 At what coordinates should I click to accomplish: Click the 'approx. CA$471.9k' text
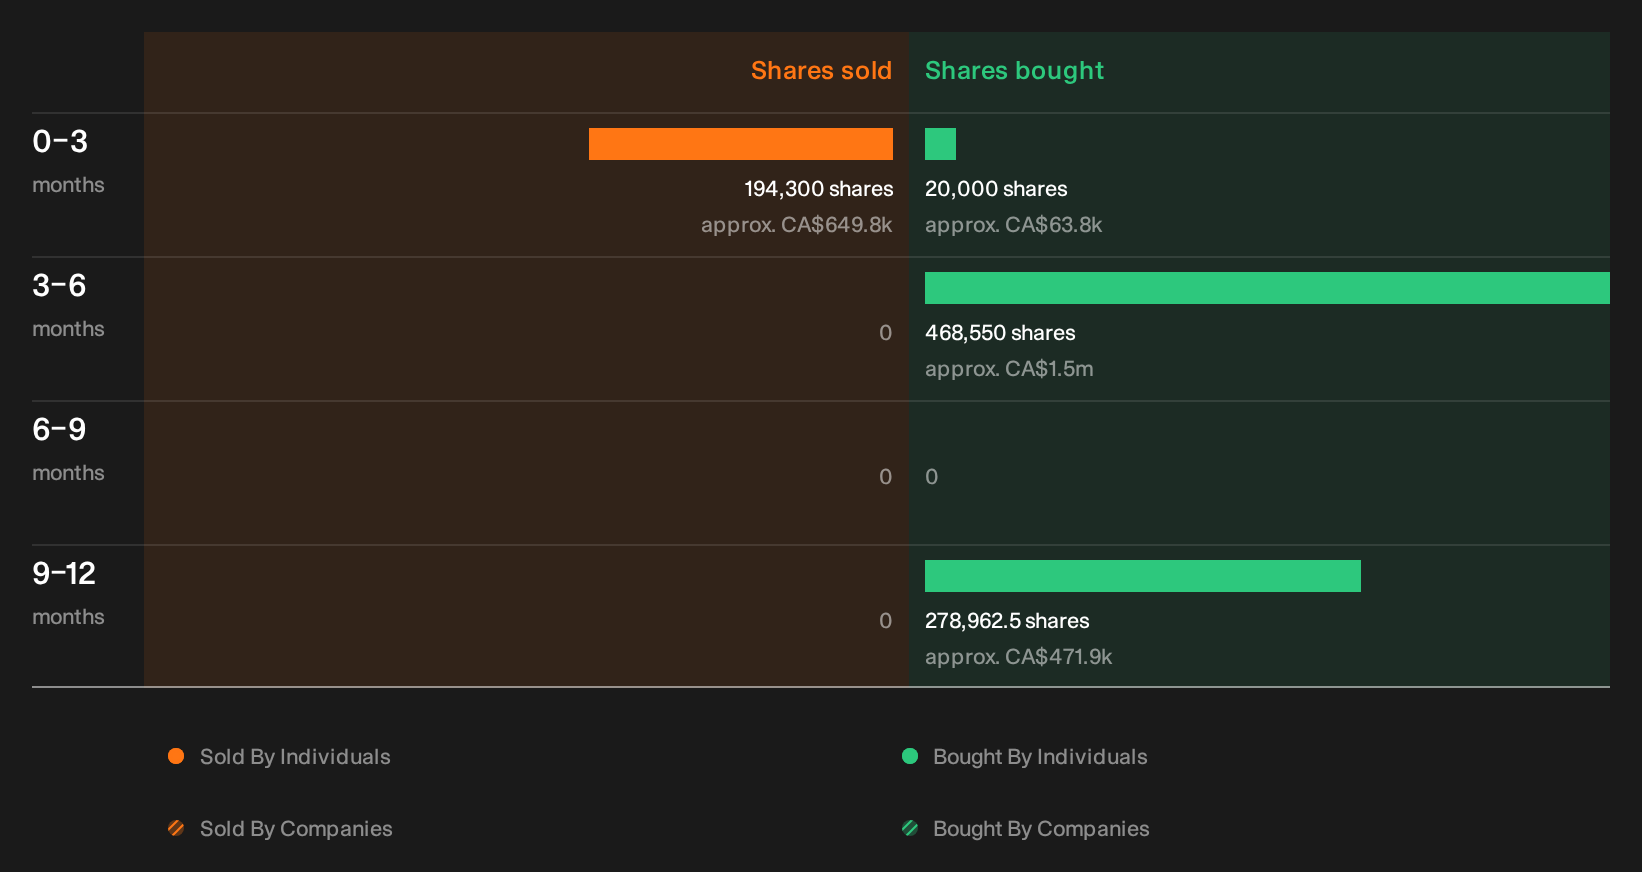pos(1018,657)
